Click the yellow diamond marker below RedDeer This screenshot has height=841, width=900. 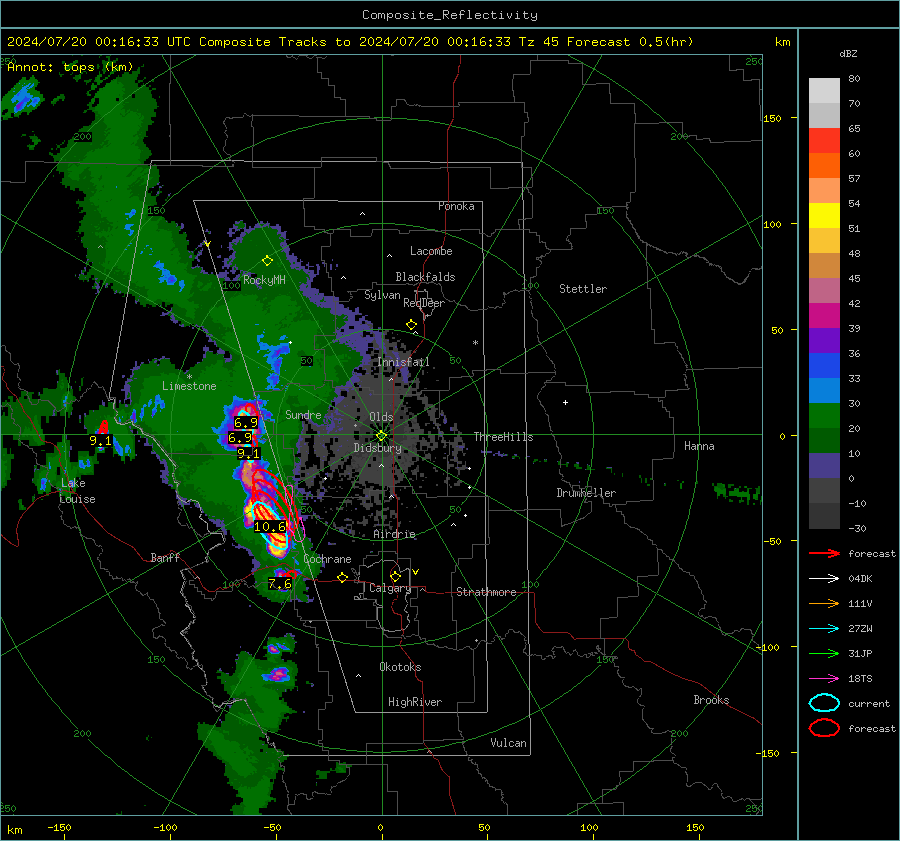[411, 325]
